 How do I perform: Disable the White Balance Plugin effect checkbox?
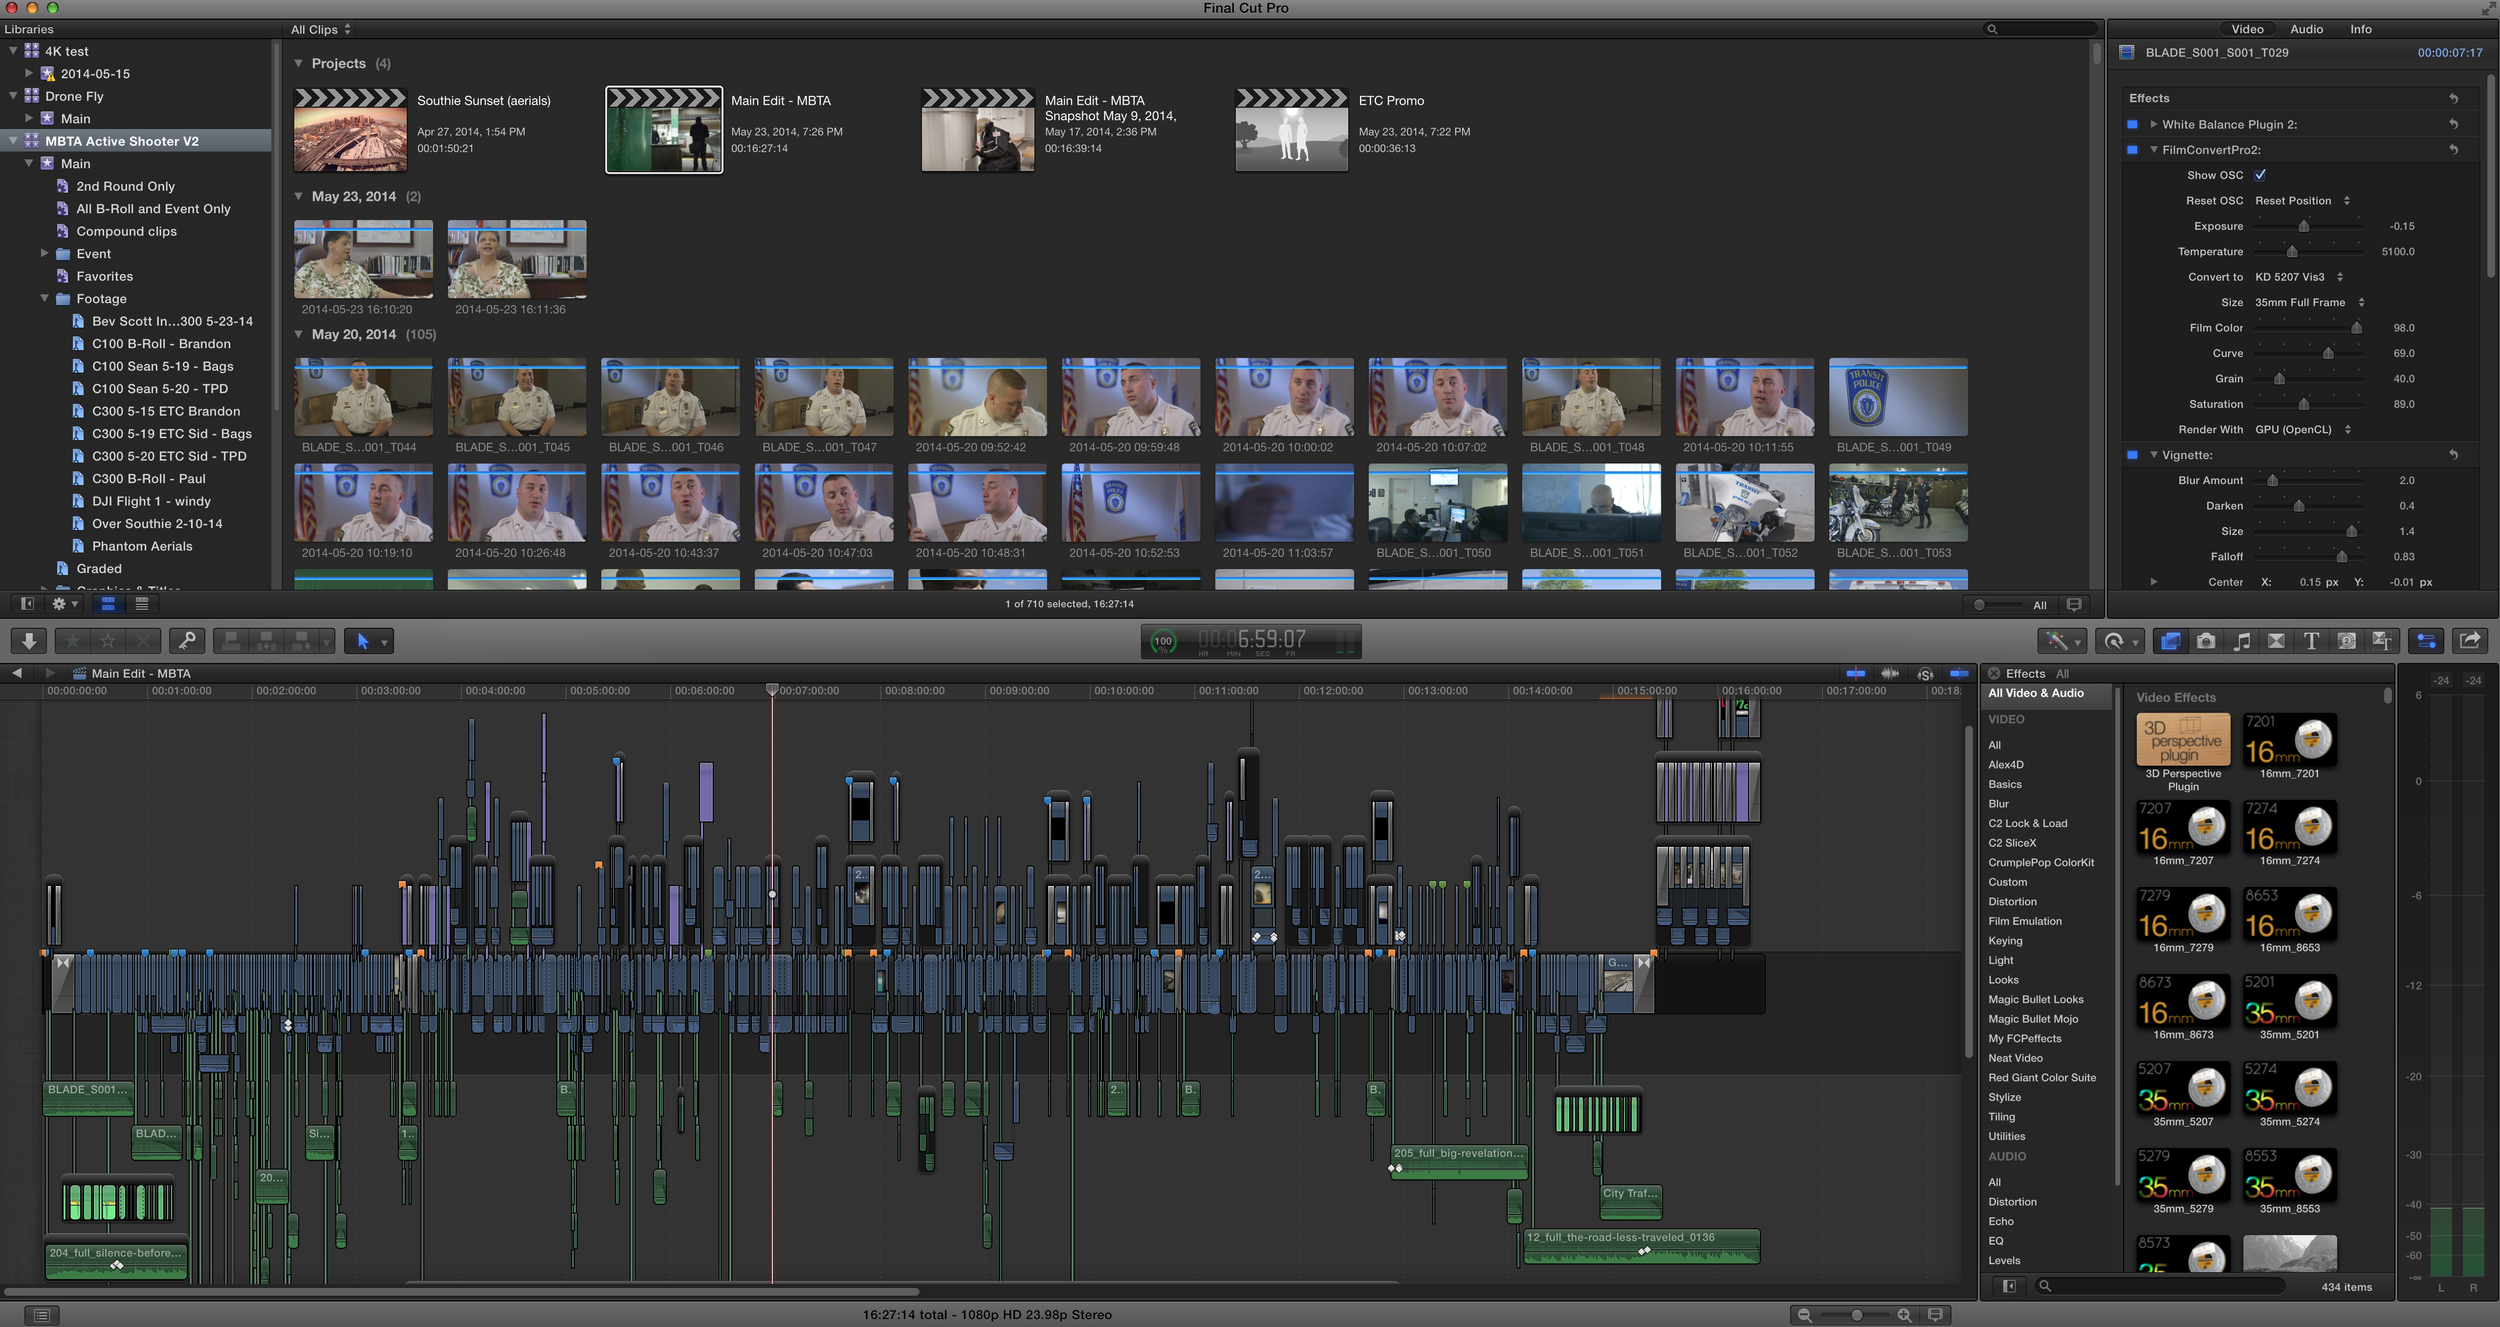click(2132, 125)
